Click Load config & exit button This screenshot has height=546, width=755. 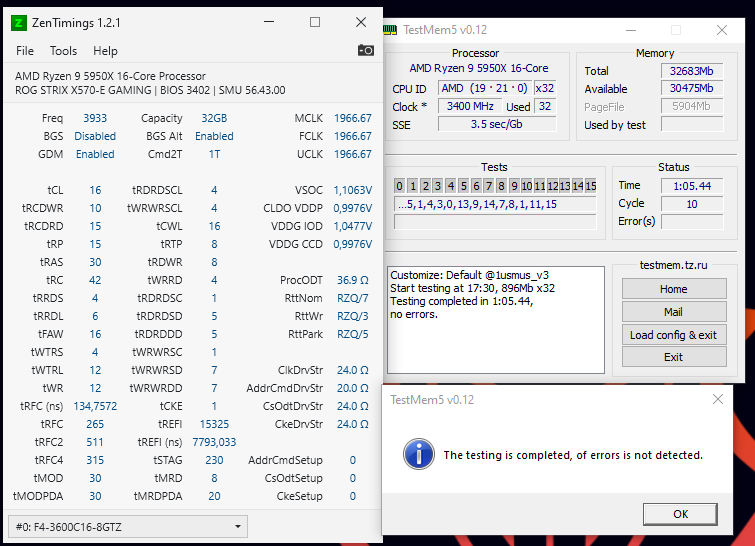pyautogui.click(x=674, y=335)
